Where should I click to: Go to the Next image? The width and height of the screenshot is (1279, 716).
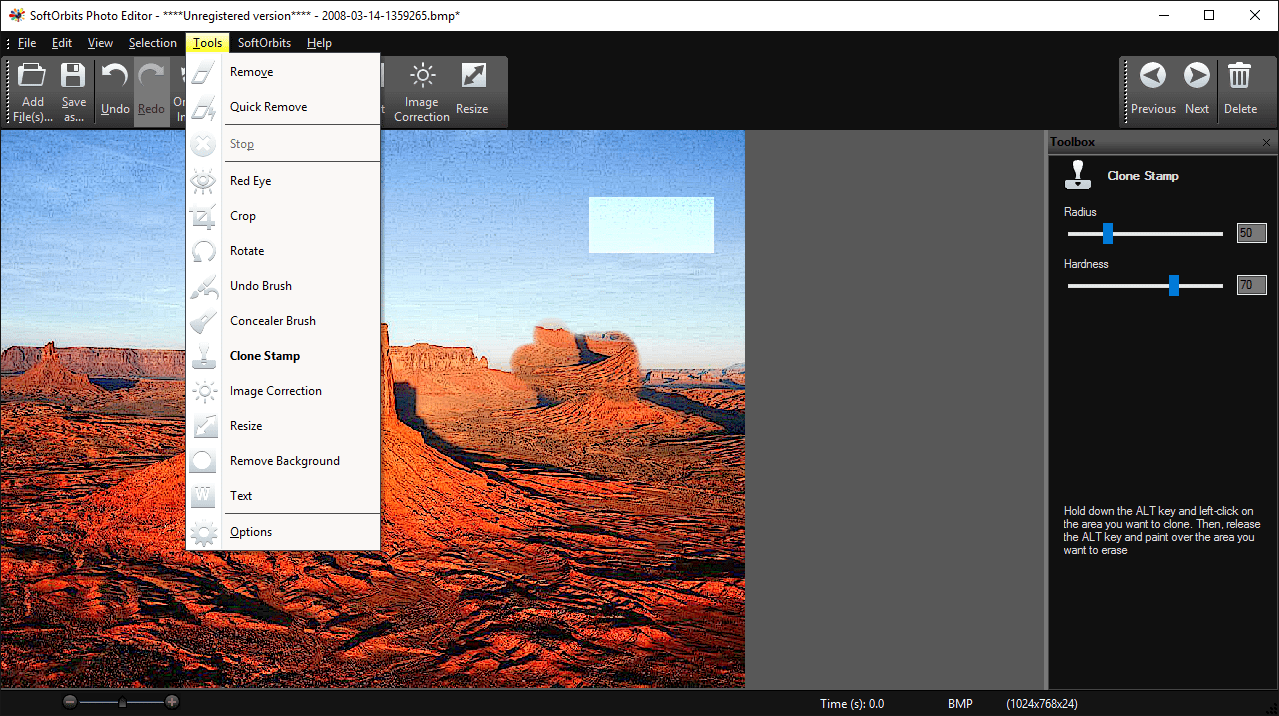coord(1196,88)
